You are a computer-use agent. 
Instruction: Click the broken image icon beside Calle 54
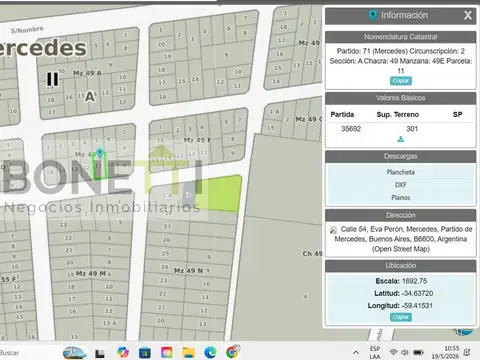click(333, 230)
